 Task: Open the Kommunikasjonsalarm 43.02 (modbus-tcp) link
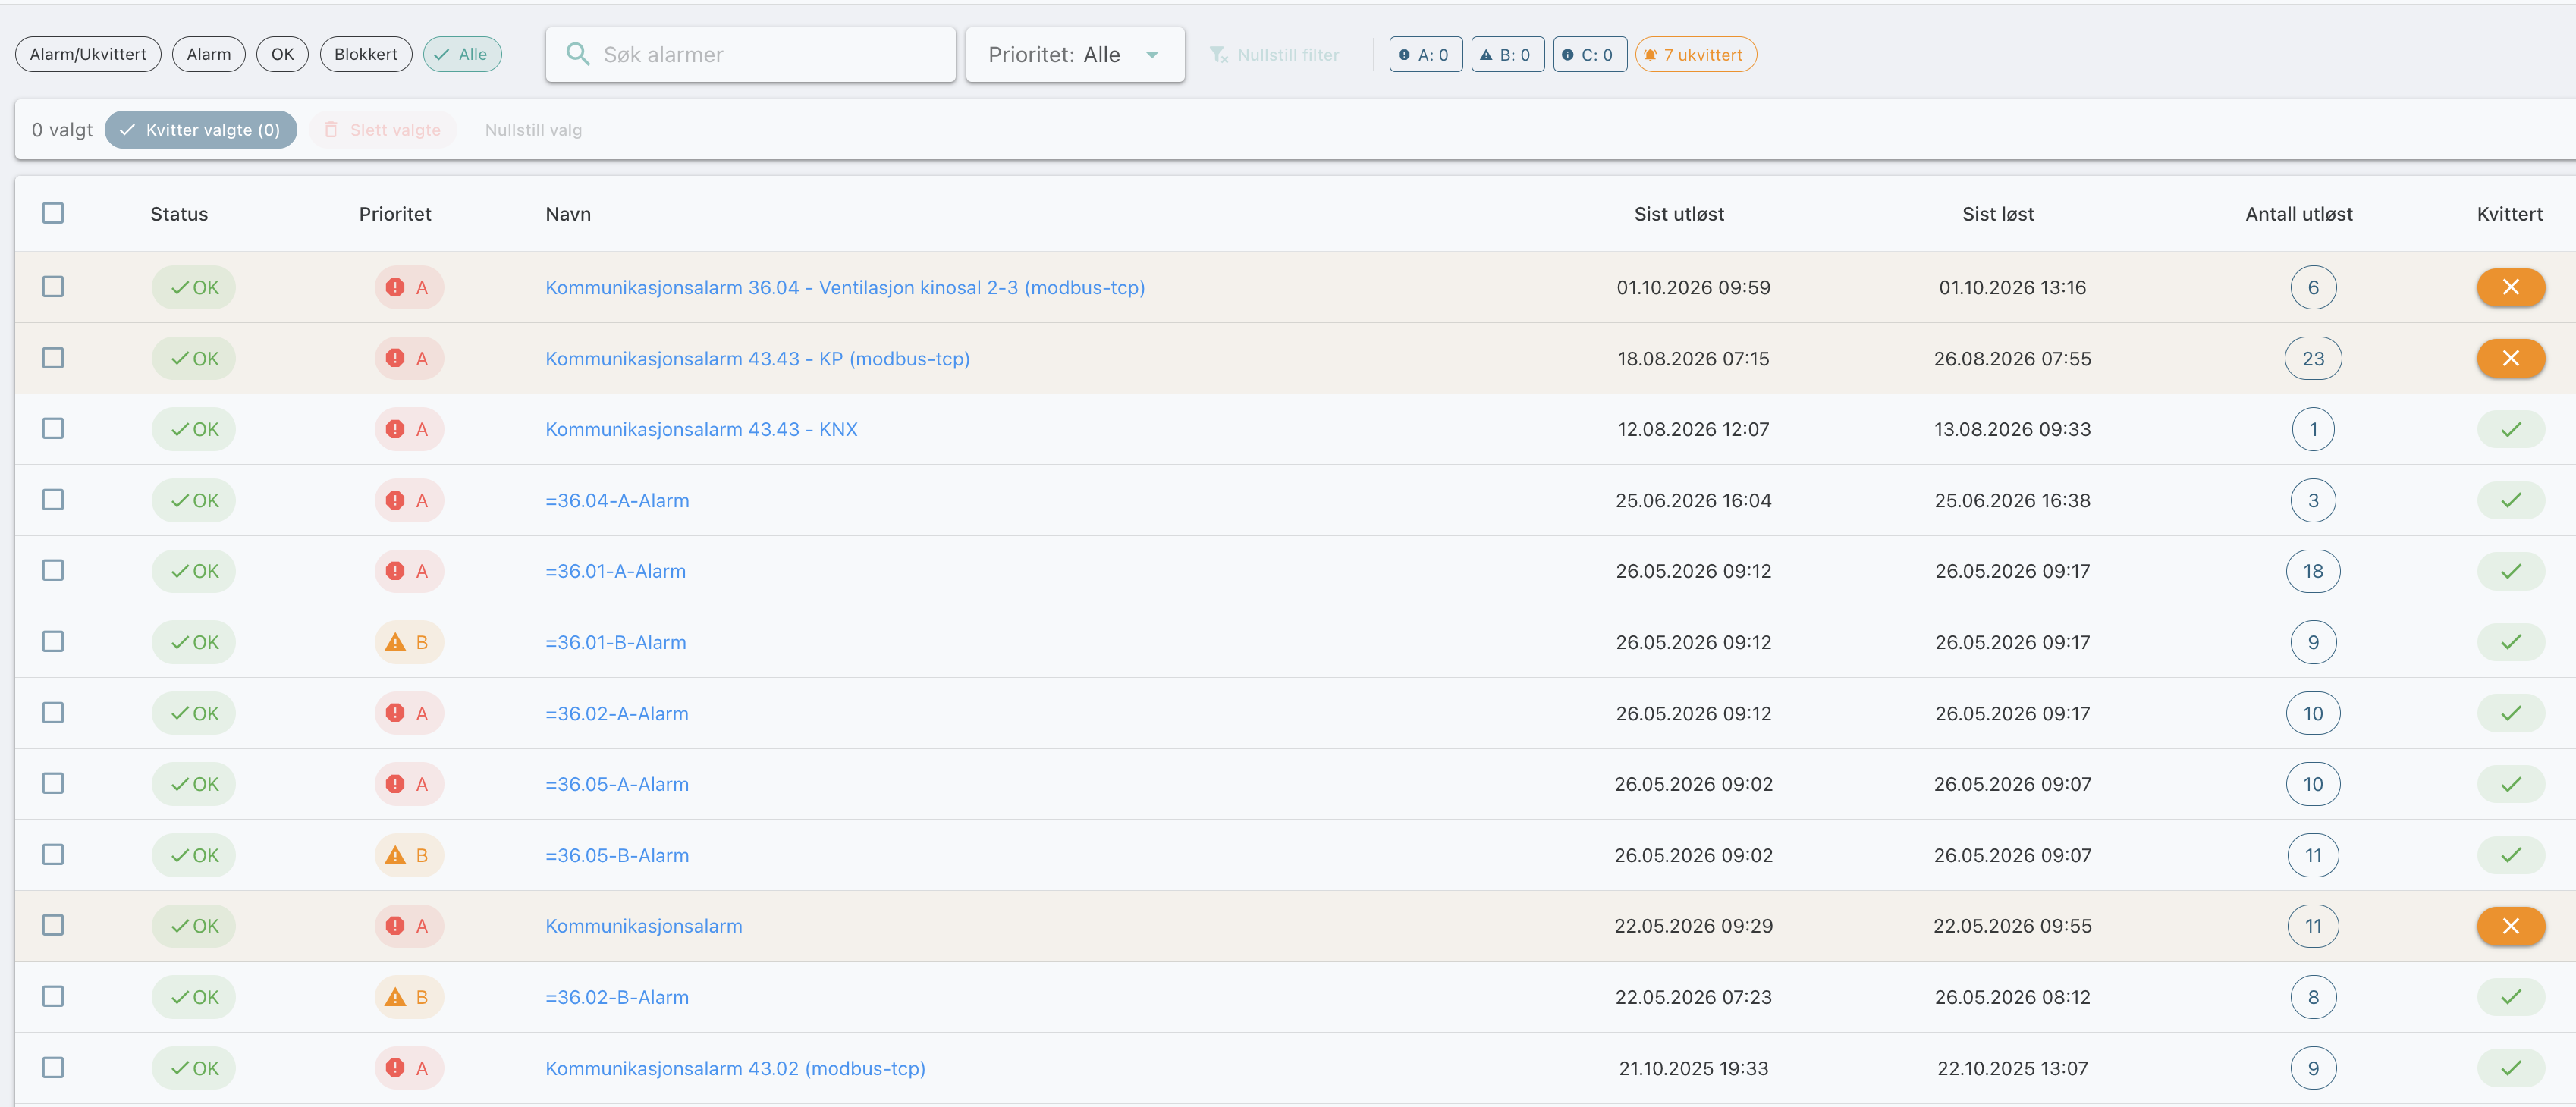click(735, 1067)
